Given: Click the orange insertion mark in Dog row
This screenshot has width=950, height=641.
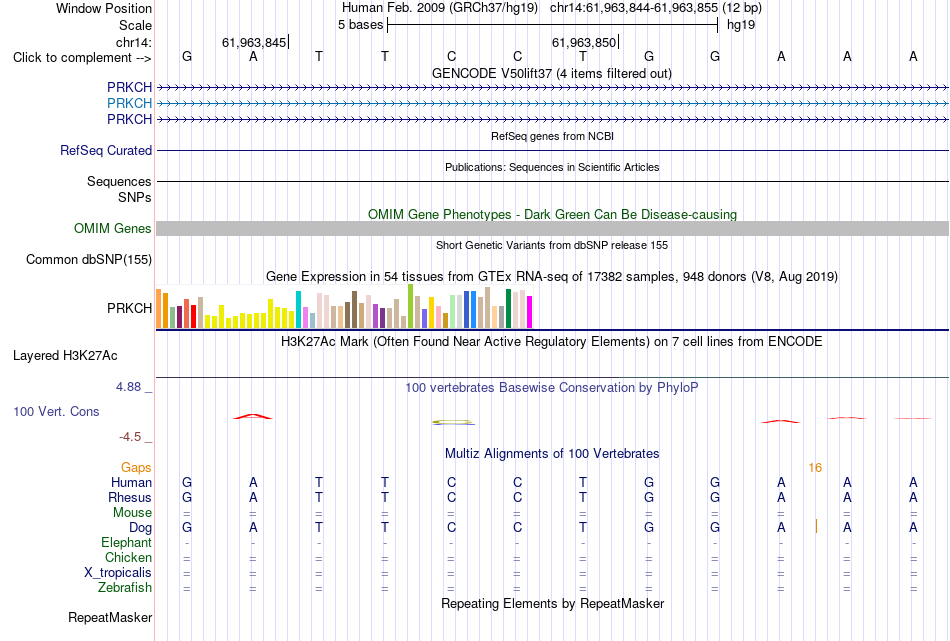Looking at the screenshot, I should click(x=816, y=526).
